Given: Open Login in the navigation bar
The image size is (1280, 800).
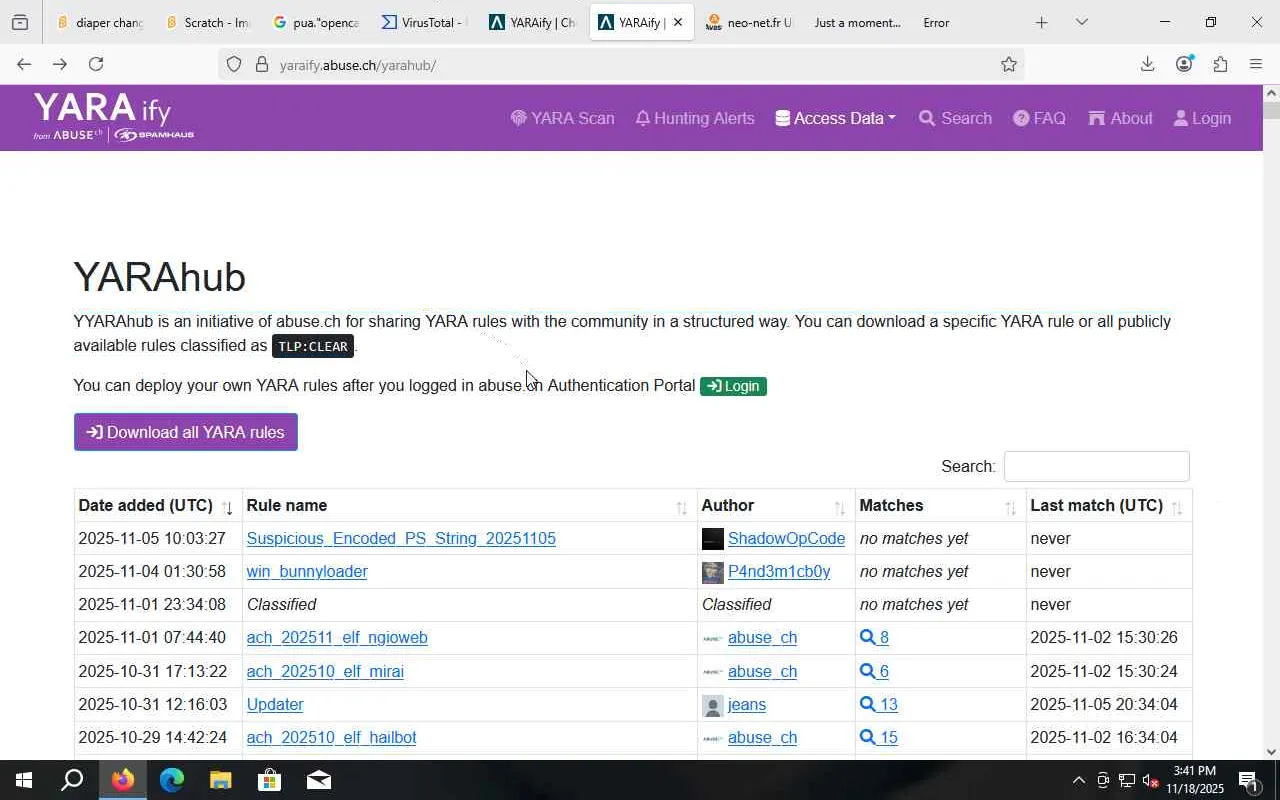Looking at the screenshot, I should tap(1202, 118).
